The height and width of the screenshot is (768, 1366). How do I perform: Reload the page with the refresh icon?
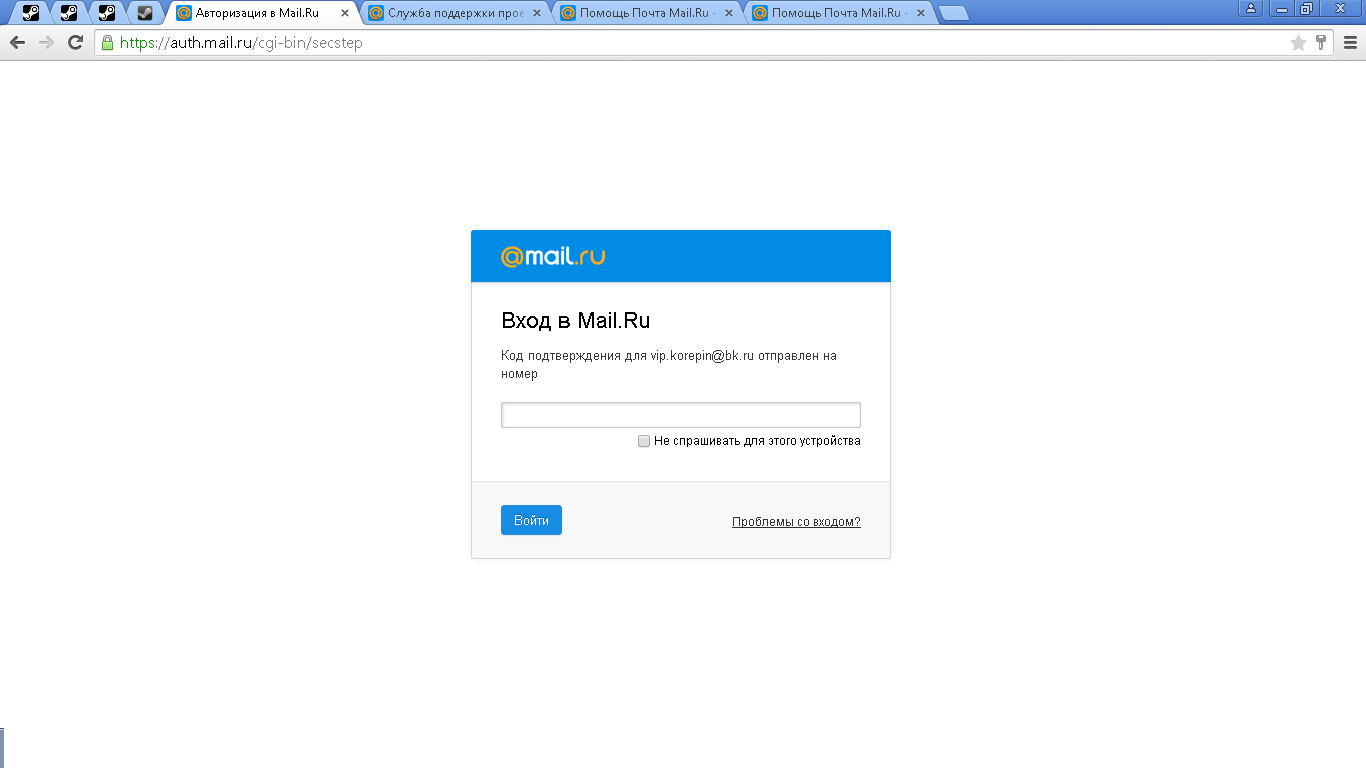click(75, 42)
